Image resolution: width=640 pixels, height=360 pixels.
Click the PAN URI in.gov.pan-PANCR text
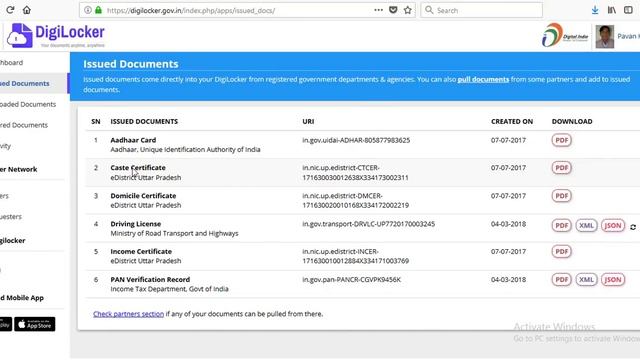pos(351,280)
